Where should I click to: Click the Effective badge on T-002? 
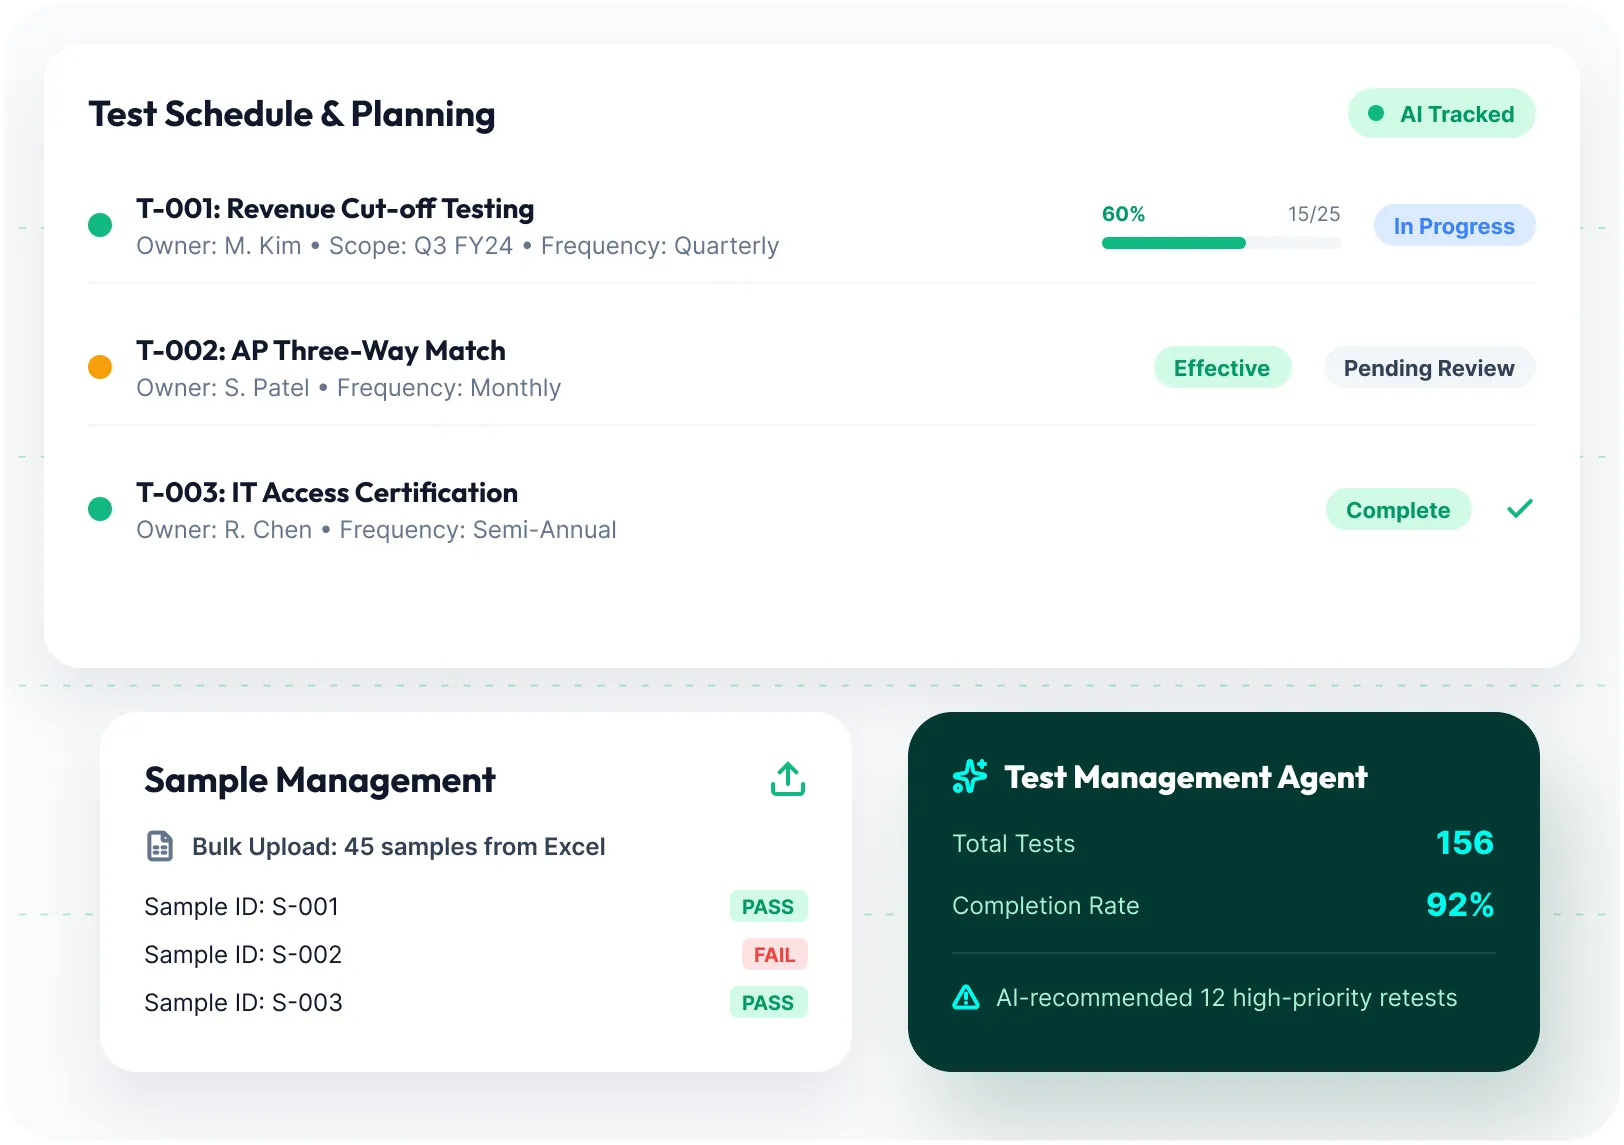click(1222, 368)
